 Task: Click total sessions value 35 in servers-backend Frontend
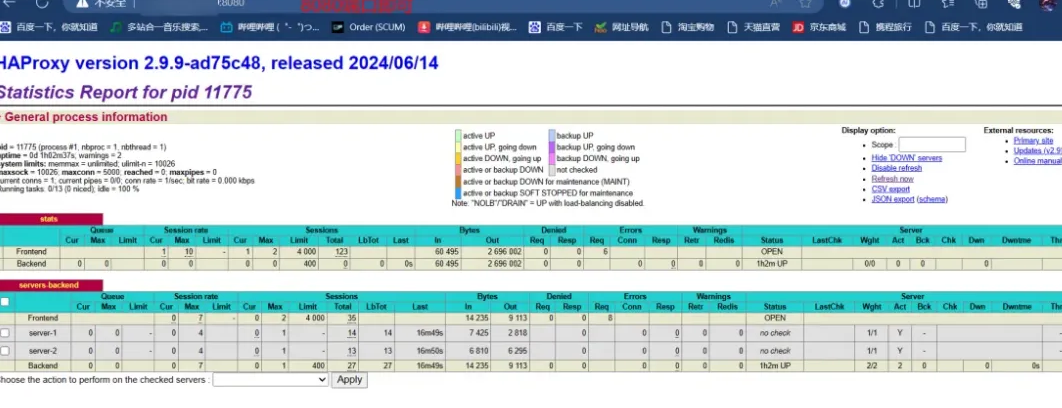(352, 317)
